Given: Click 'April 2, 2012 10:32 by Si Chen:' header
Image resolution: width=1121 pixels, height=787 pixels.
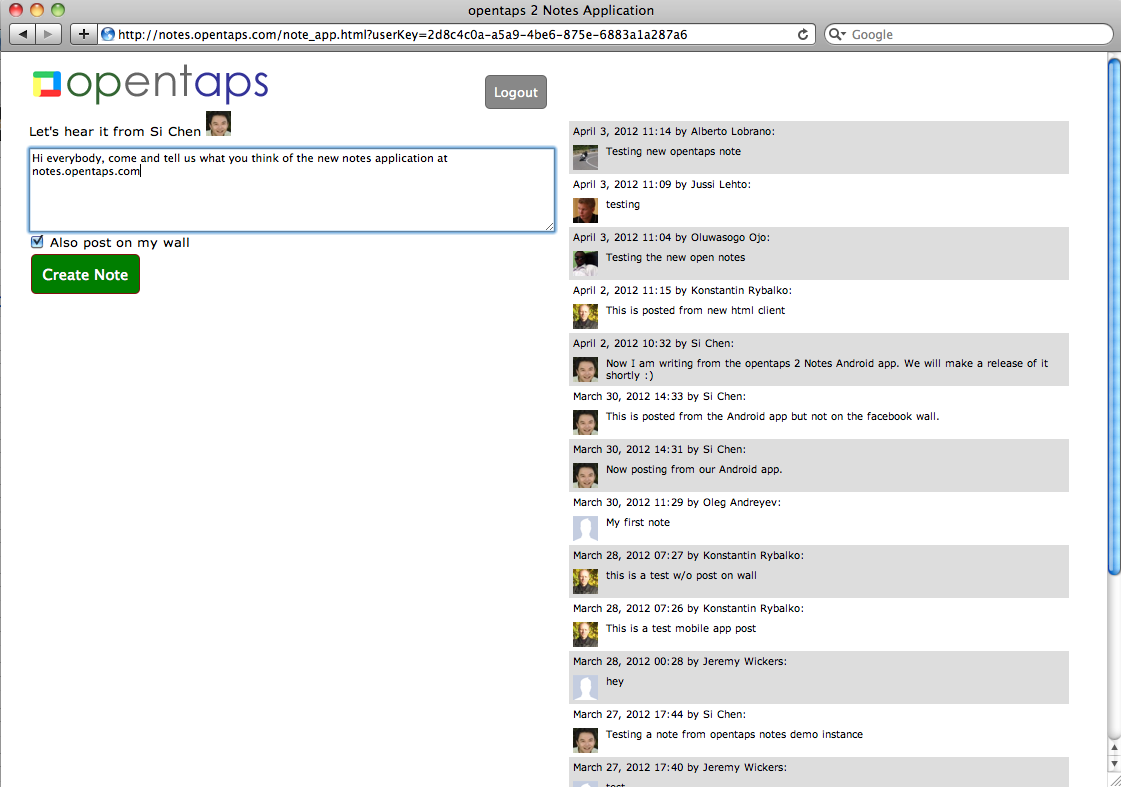Looking at the screenshot, I should pyautogui.click(x=653, y=343).
